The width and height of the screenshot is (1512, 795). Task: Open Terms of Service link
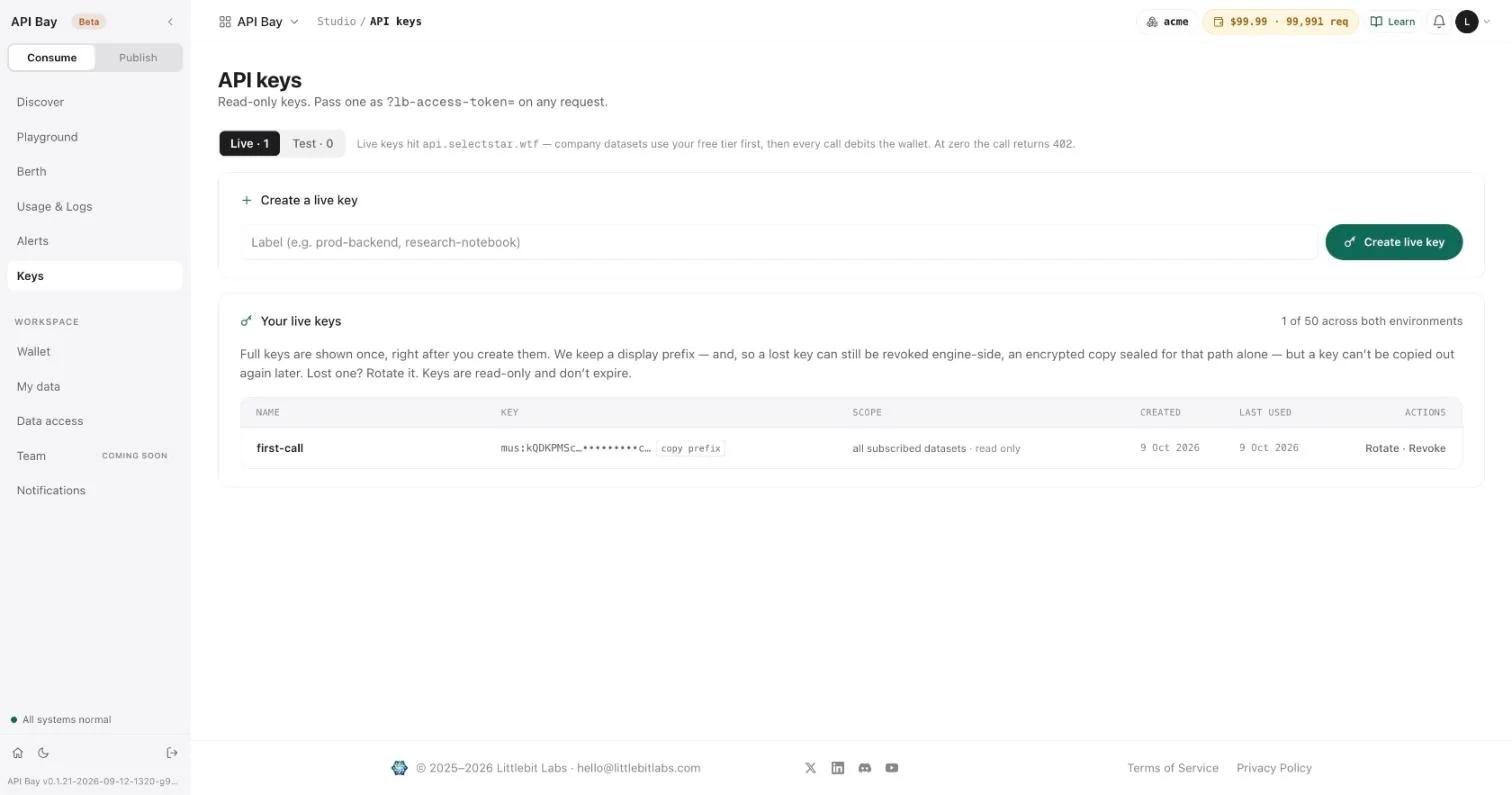click(1172, 768)
